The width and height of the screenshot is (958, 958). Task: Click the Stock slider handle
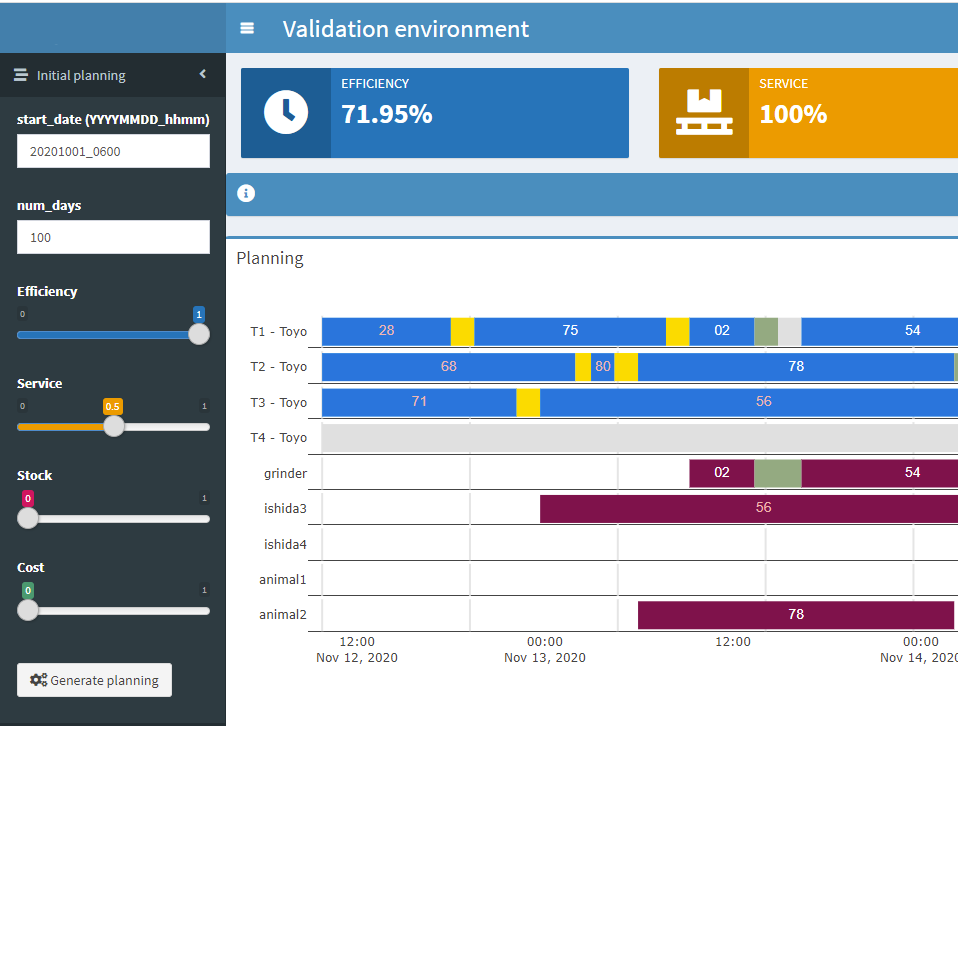coord(27,518)
